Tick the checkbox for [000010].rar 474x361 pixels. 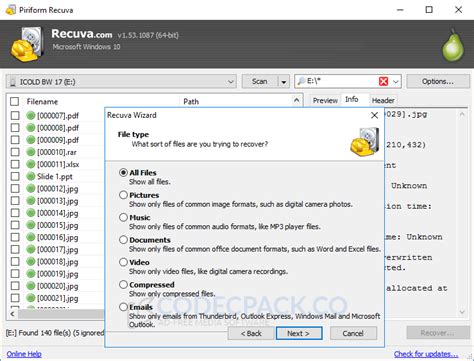(x=15, y=152)
